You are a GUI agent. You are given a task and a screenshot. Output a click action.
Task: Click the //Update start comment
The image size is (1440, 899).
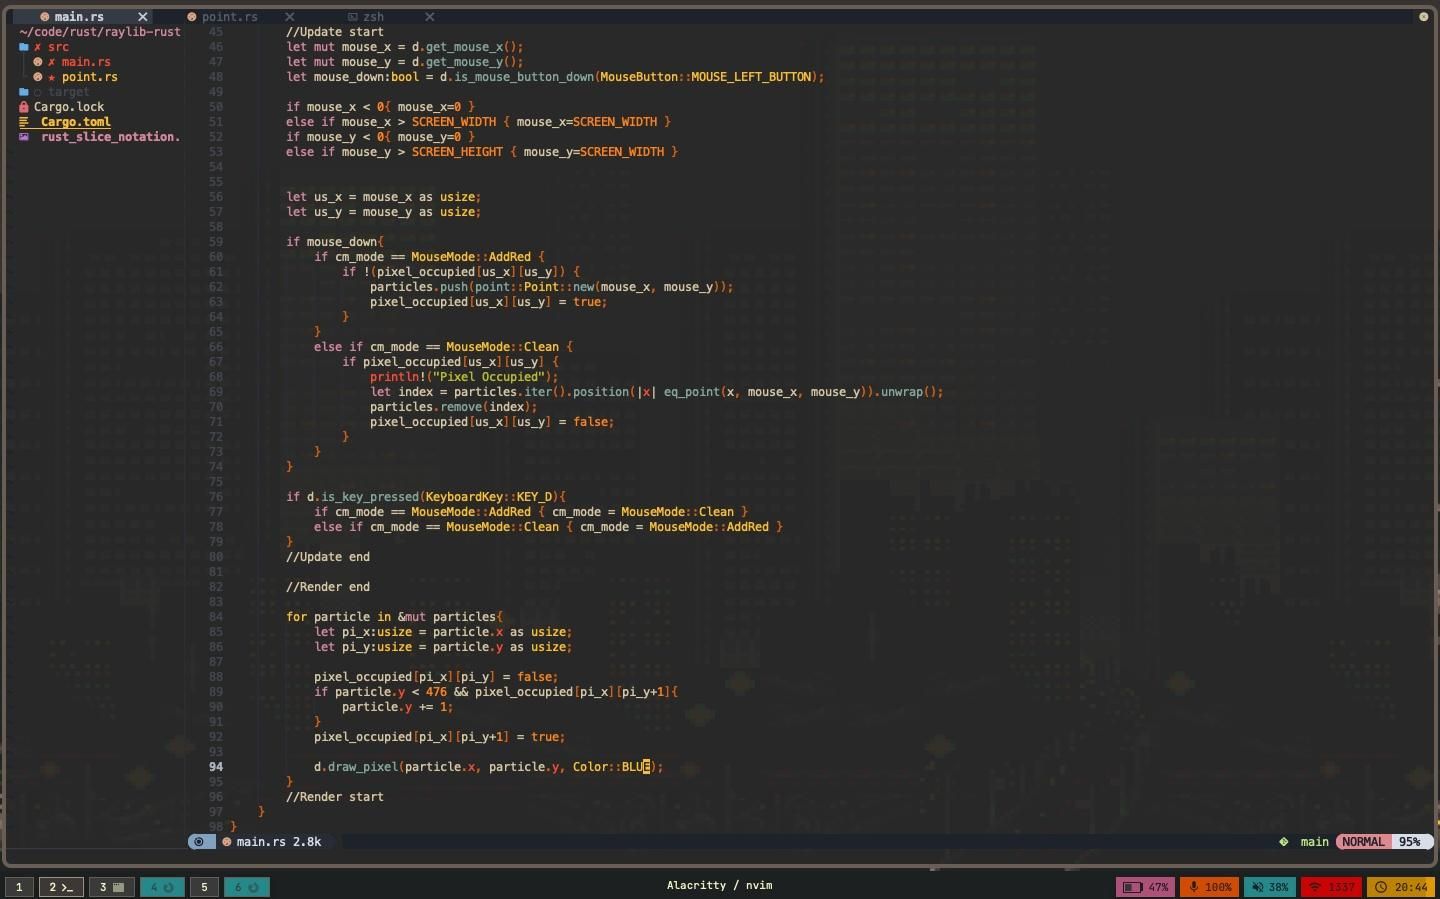click(x=335, y=32)
